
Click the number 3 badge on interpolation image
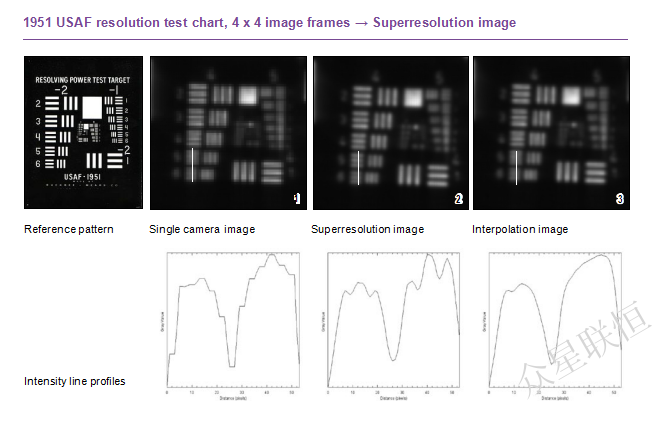coord(620,199)
